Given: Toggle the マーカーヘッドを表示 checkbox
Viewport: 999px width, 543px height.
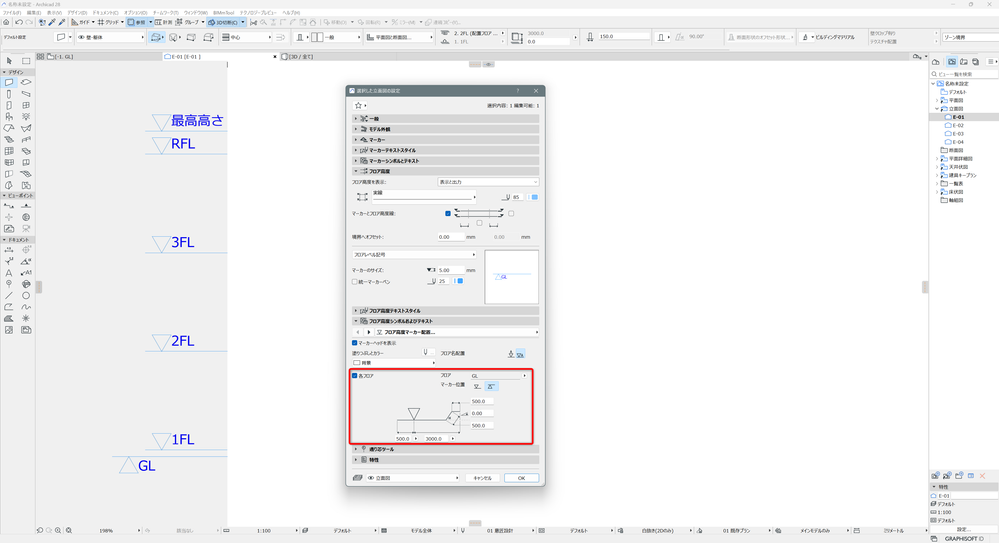Looking at the screenshot, I should [355, 343].
